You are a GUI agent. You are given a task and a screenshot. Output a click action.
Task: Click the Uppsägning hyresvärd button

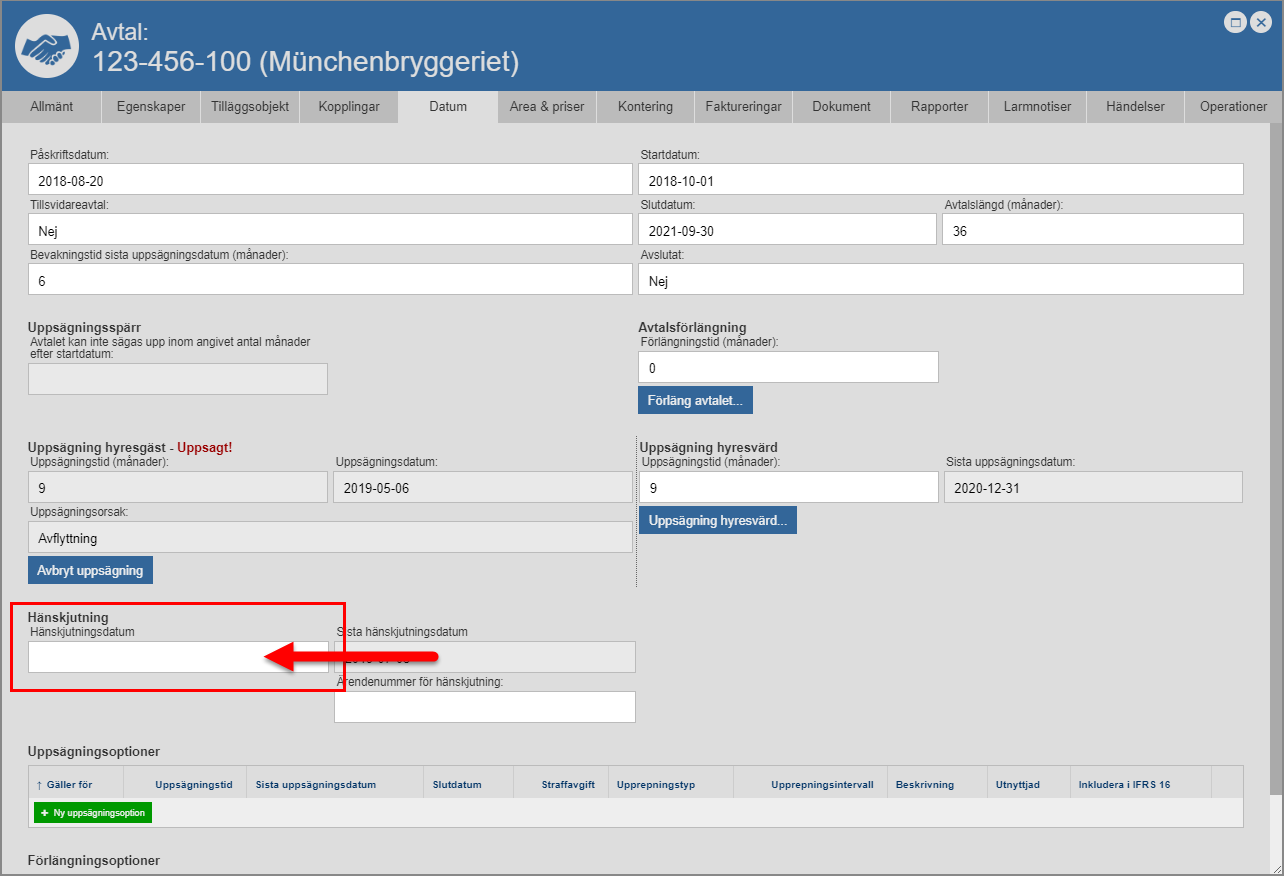(x=717, y=521)
